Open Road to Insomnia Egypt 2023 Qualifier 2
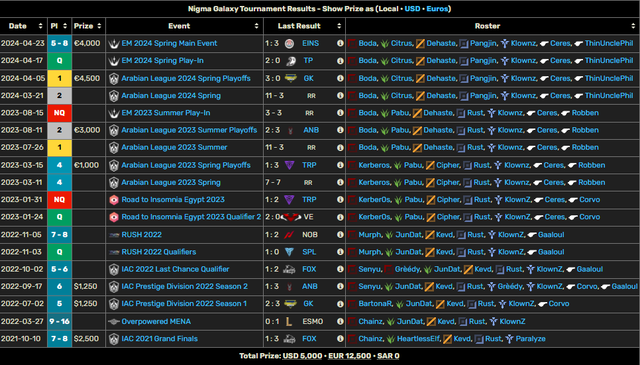Image resolution: width=640 pixels, height=365 pixels. 191,217
